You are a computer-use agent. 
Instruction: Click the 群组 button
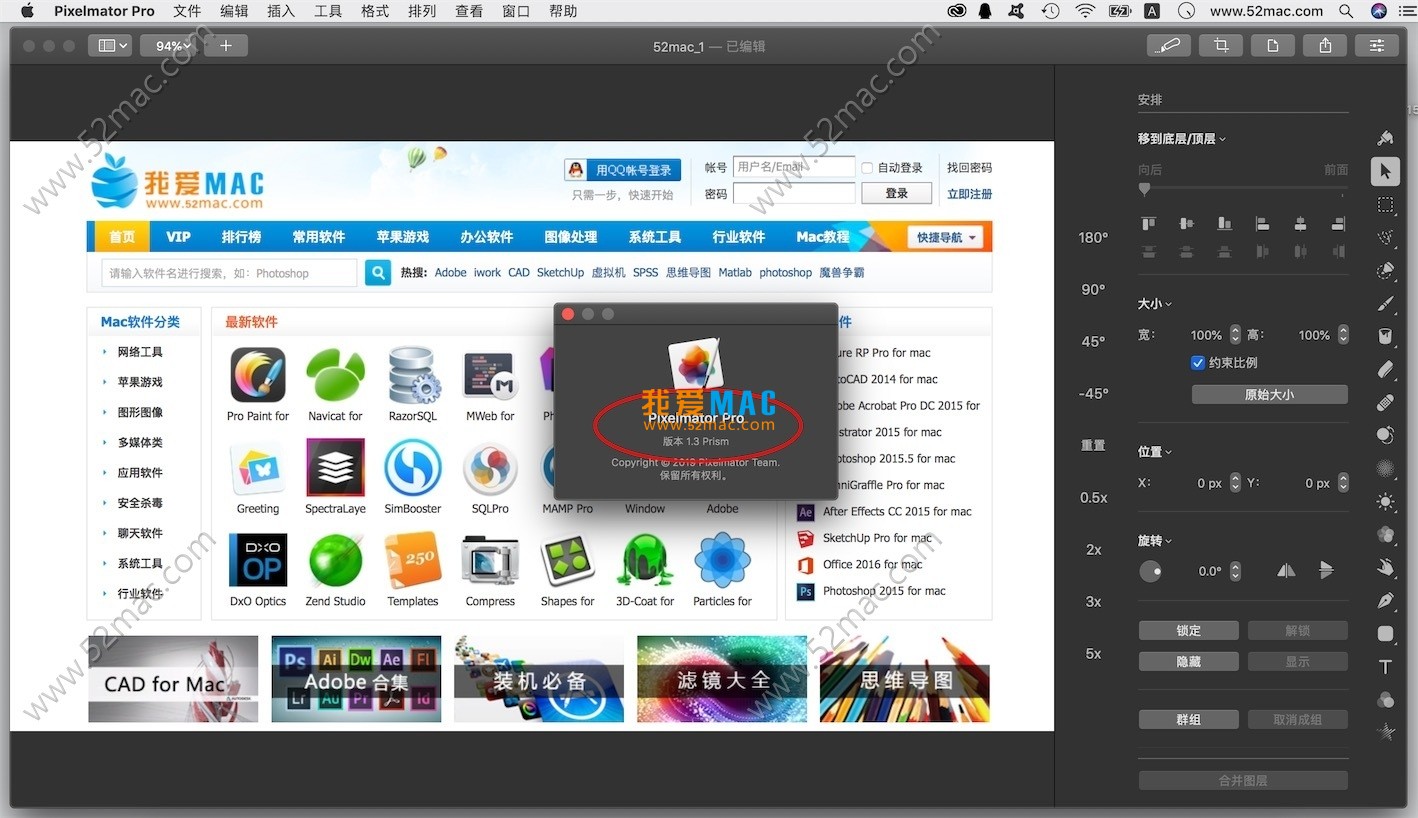(1188, 719)
